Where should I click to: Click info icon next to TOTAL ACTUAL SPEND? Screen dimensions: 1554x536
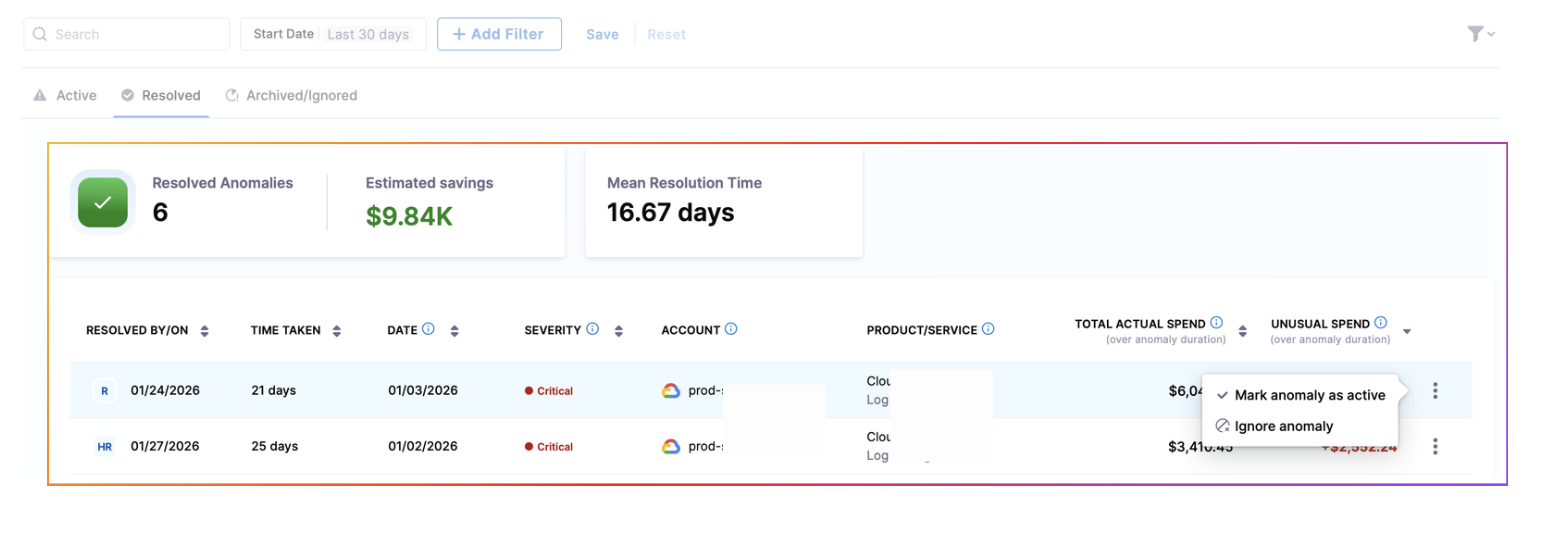[x=1216, y=323]
